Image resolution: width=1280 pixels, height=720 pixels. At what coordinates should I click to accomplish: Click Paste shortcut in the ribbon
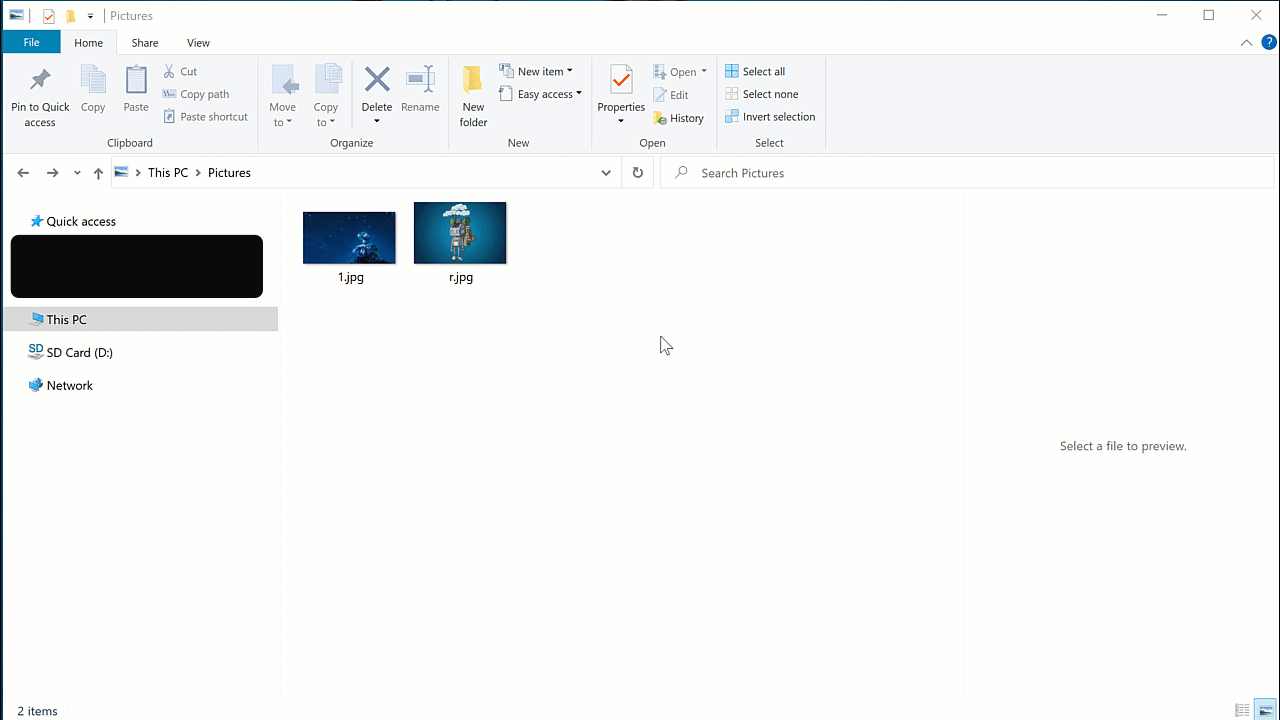(205, 117)
